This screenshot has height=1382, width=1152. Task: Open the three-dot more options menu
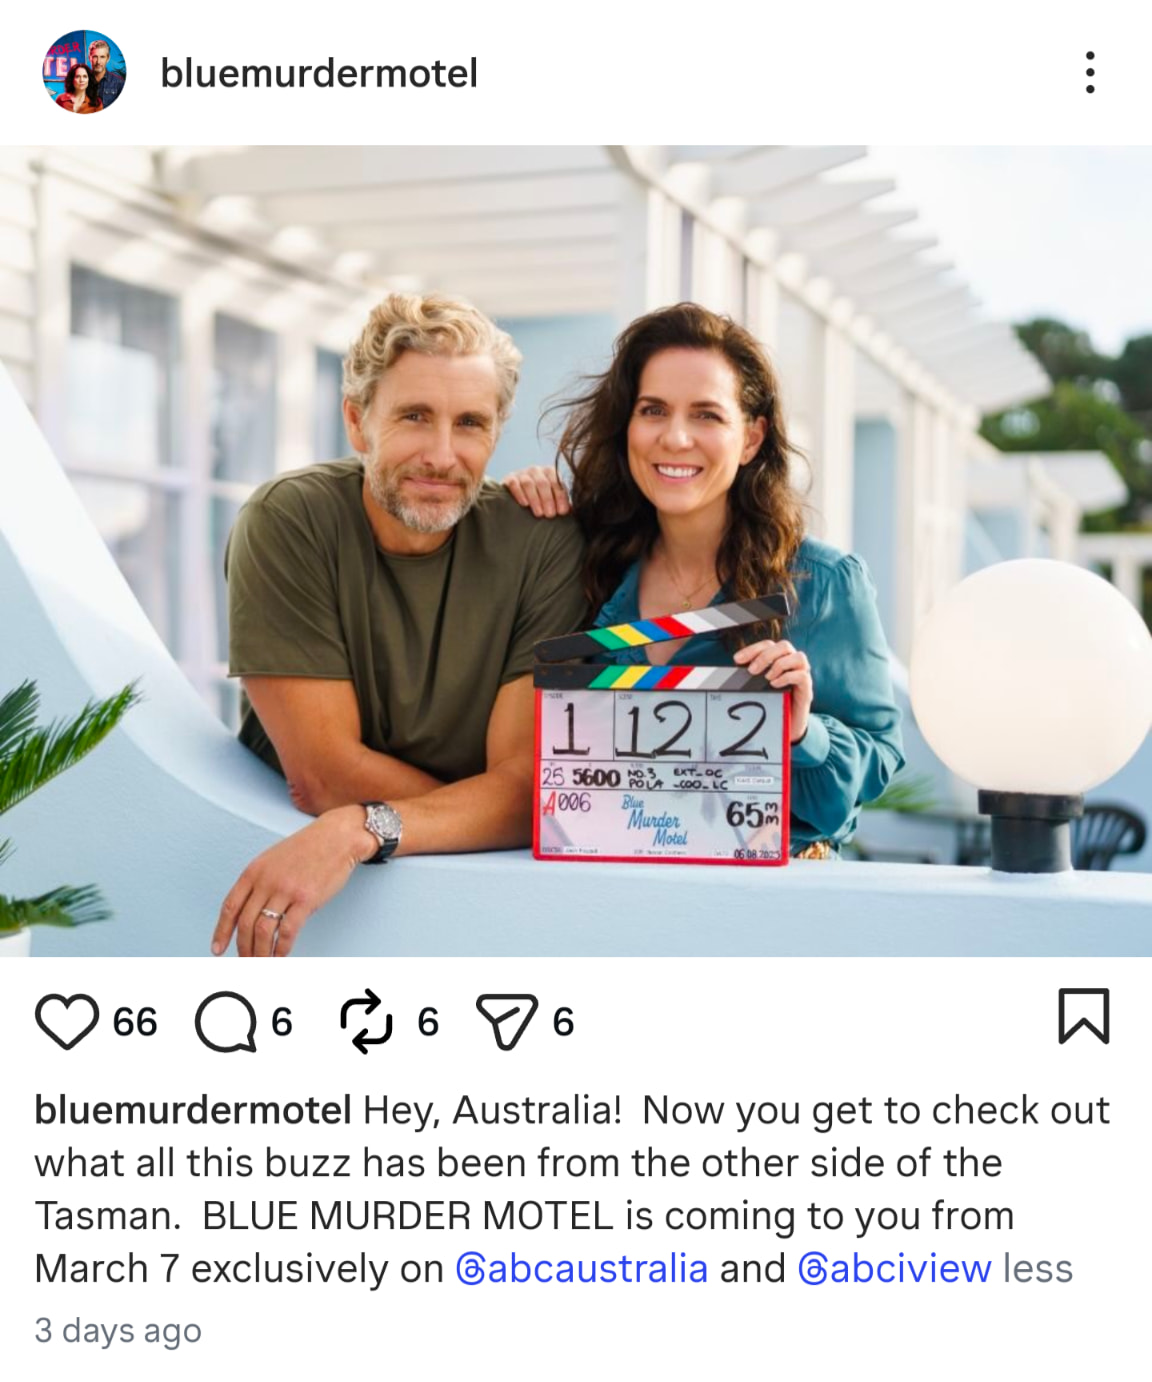pyautogui.click(x=1090, y=73)
